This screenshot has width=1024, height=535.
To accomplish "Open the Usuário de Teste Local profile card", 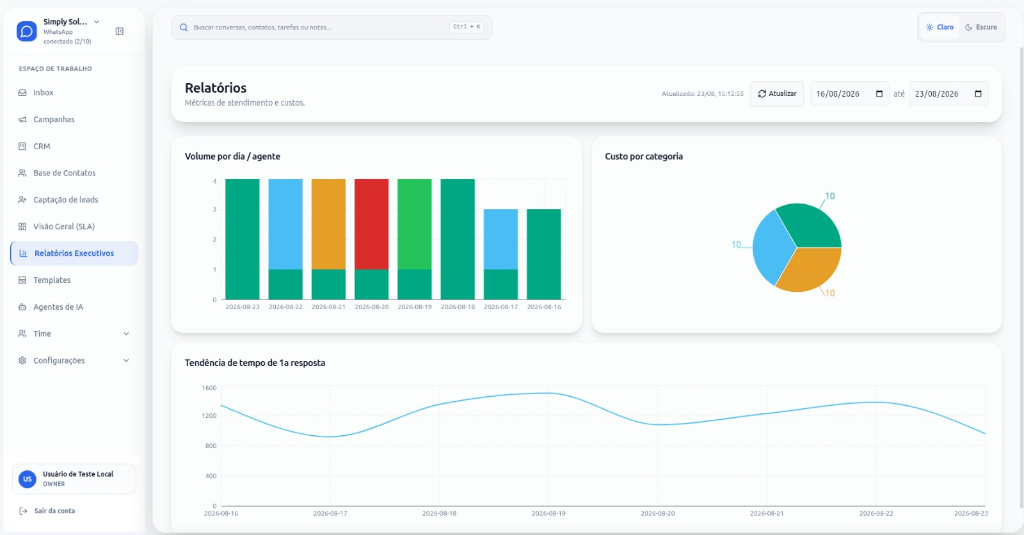I will pos(74,479).
